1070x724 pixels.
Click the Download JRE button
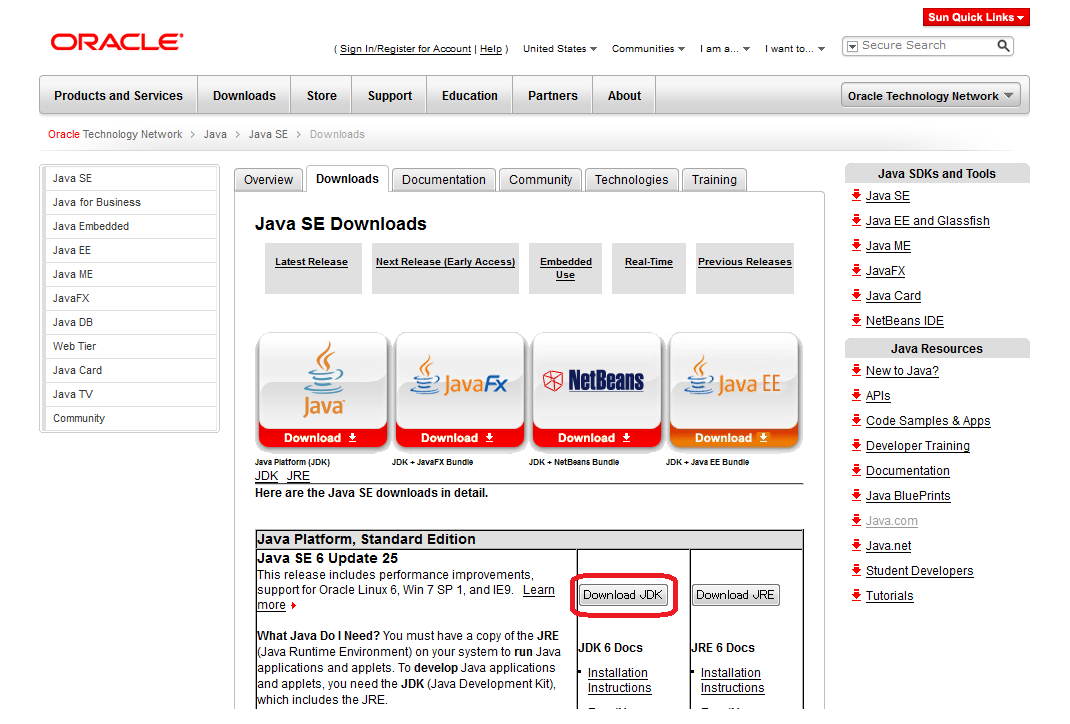coord(736,595)
